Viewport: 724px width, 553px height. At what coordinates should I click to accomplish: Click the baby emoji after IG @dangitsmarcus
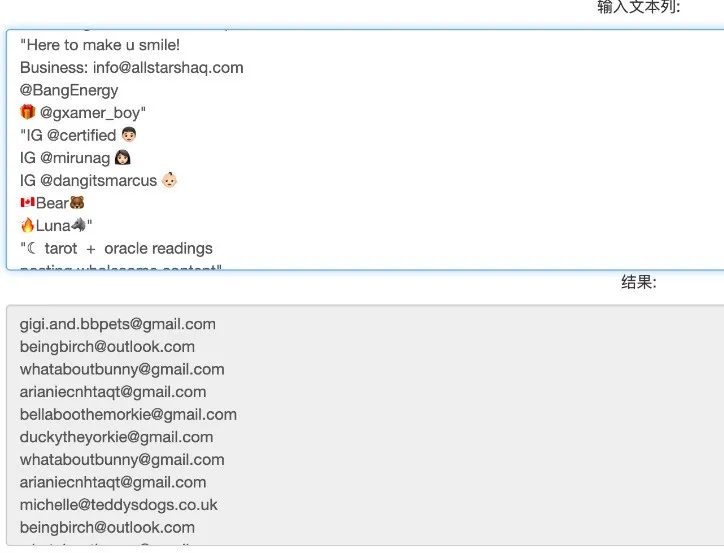tap(170, 181)
